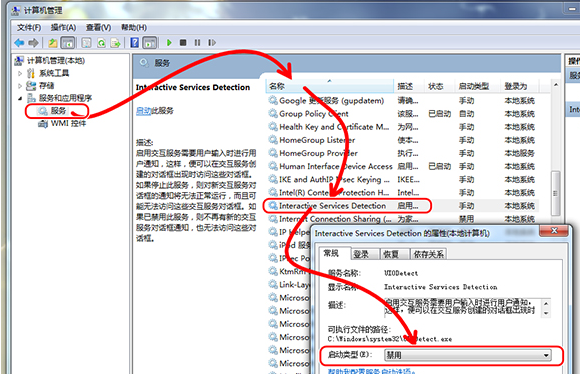The height and width of the screenshot is (374, 580).
Task: Click the Help question mark toolbar icon
Action: 135,43
